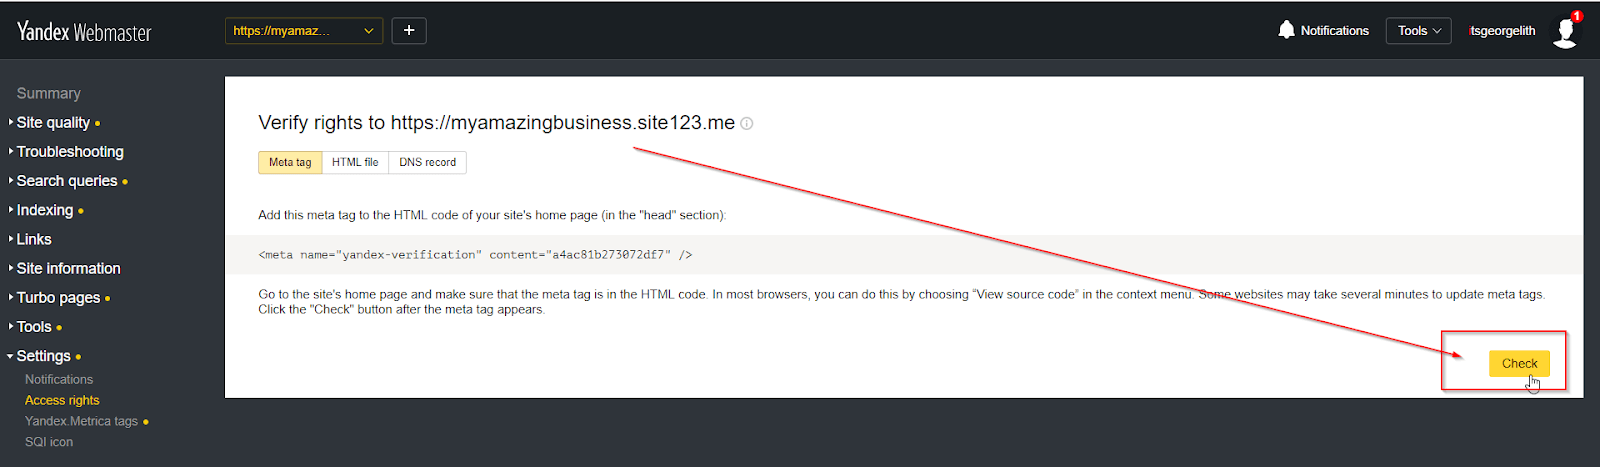The width and height of the screenshot is (1600, 467).
Task: Expand the Tools sidebar section
Action: tap(34, 327)
